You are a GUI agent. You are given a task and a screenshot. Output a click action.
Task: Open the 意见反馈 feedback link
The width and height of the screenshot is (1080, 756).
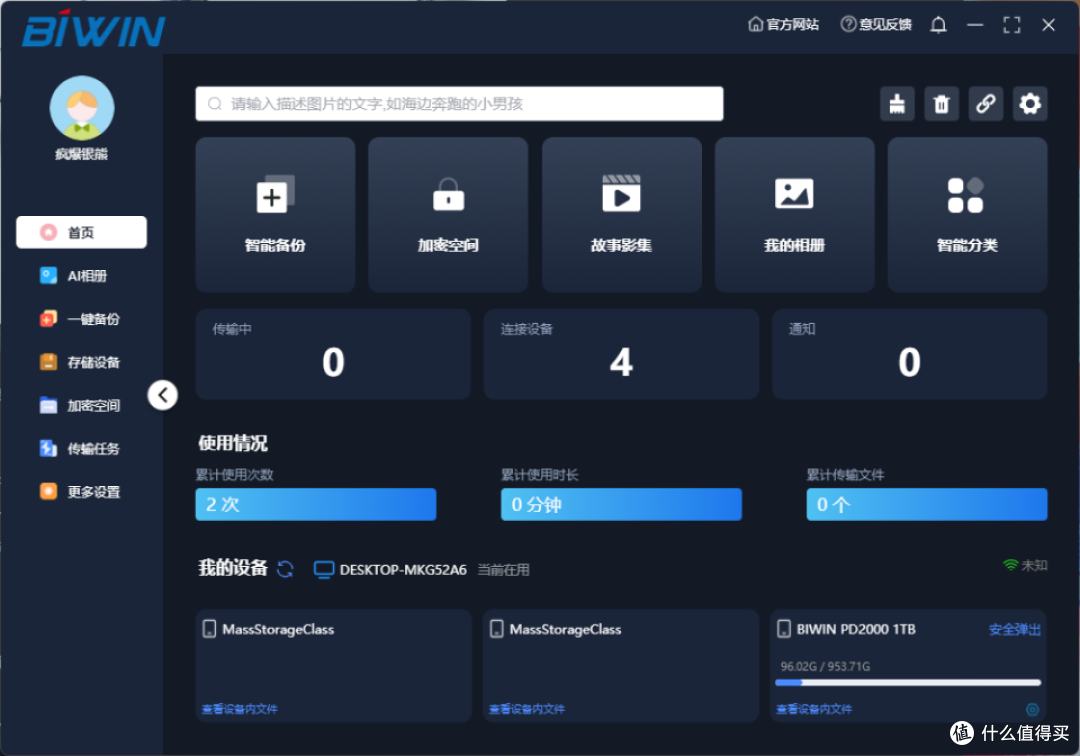pos(876,25)
